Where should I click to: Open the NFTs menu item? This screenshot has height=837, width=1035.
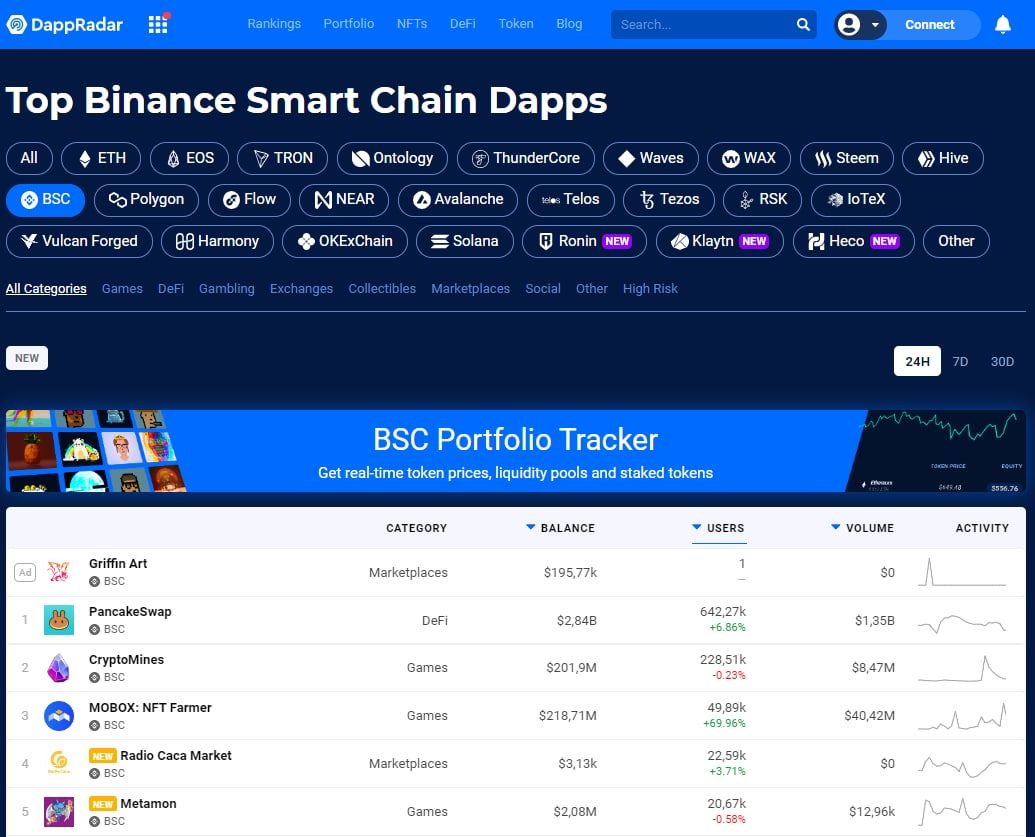pyautogui.click(x=412, y=24)
